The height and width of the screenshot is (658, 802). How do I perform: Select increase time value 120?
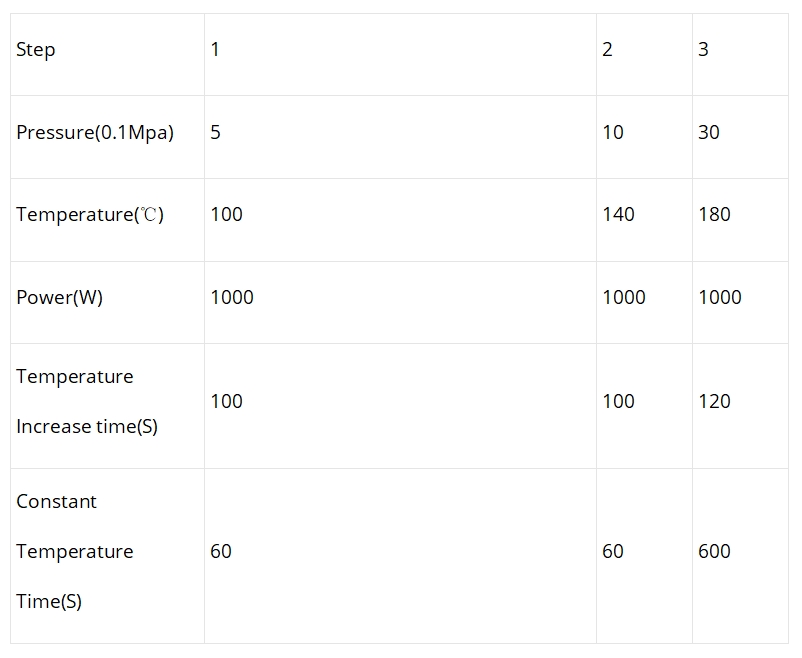click(x=715, y=402)
